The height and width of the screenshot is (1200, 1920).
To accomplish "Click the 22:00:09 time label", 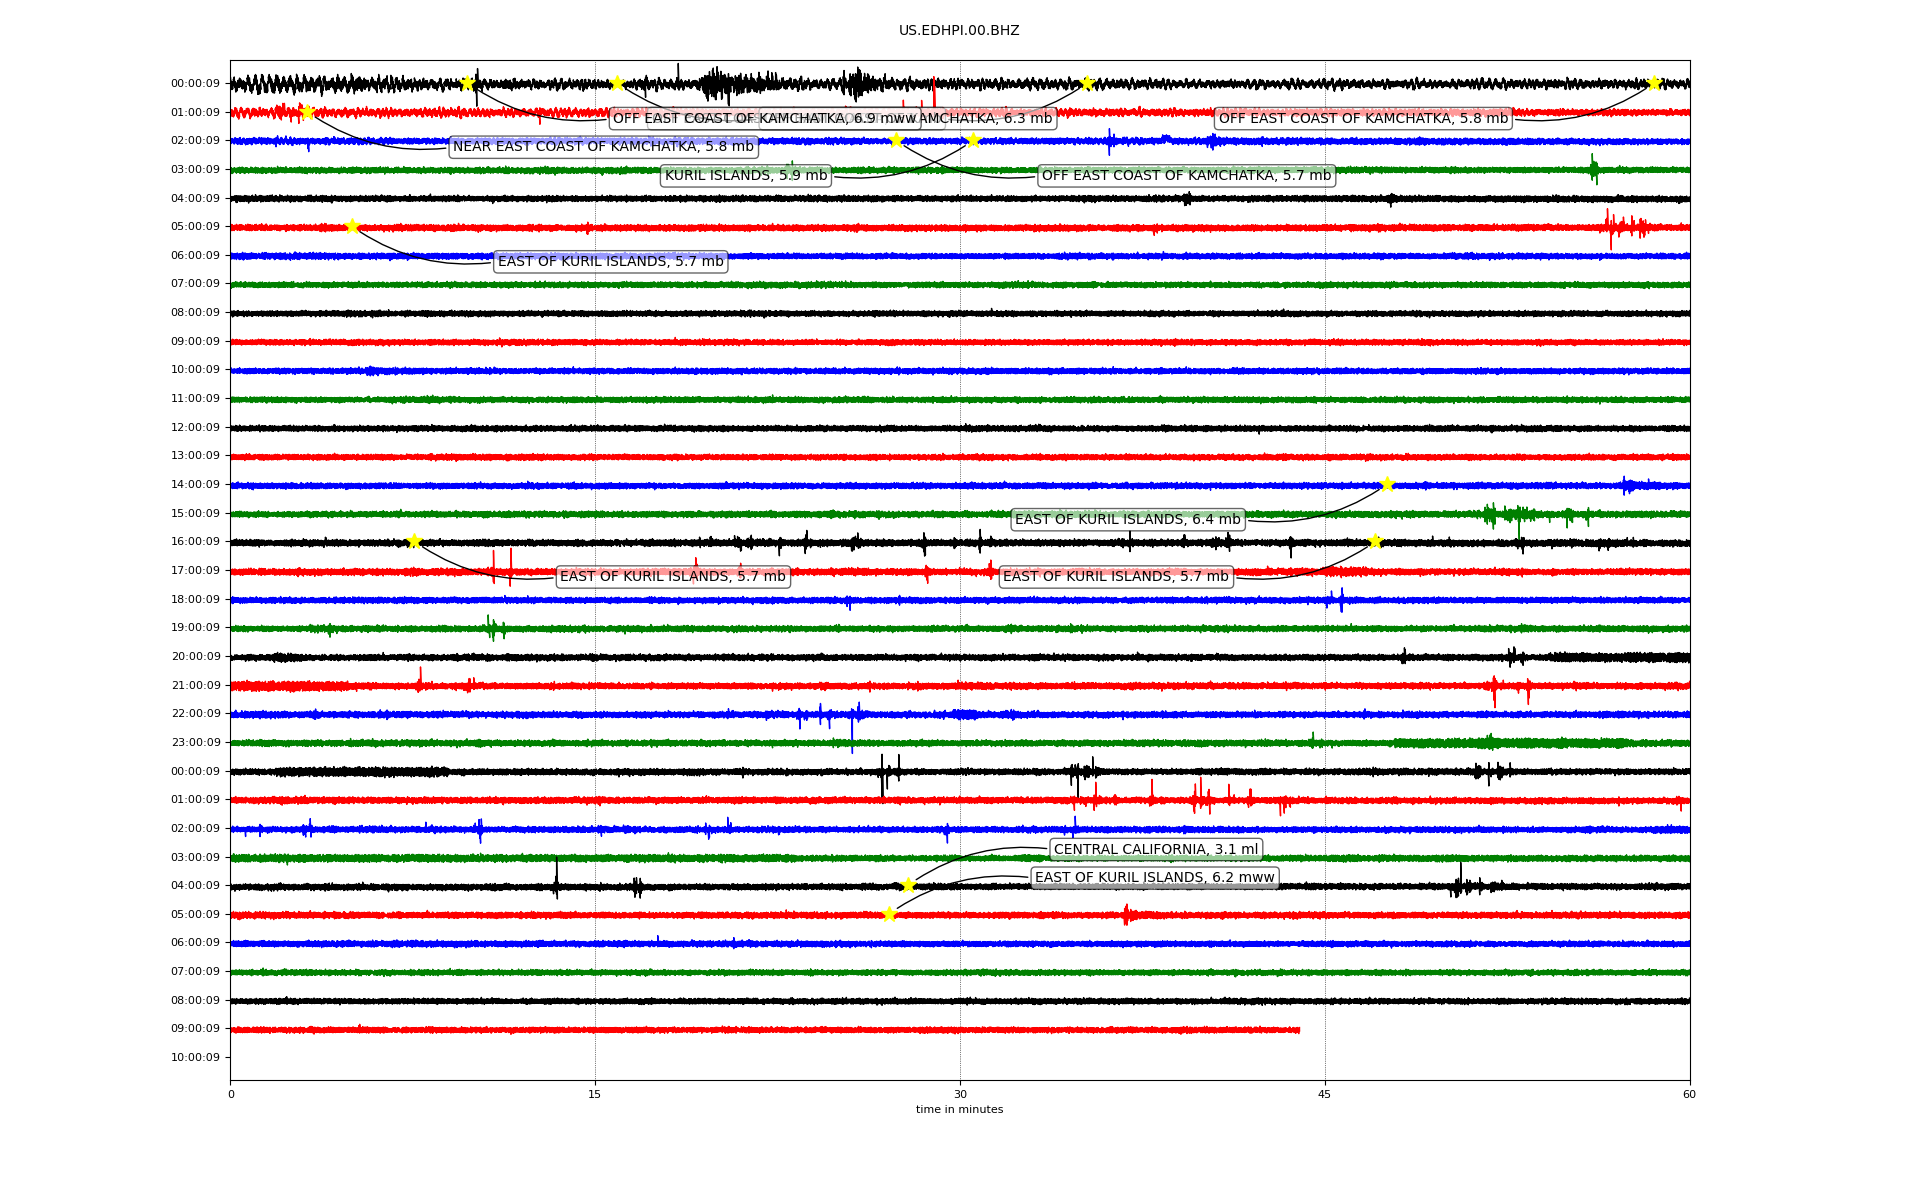I will (x=195, y=714).
